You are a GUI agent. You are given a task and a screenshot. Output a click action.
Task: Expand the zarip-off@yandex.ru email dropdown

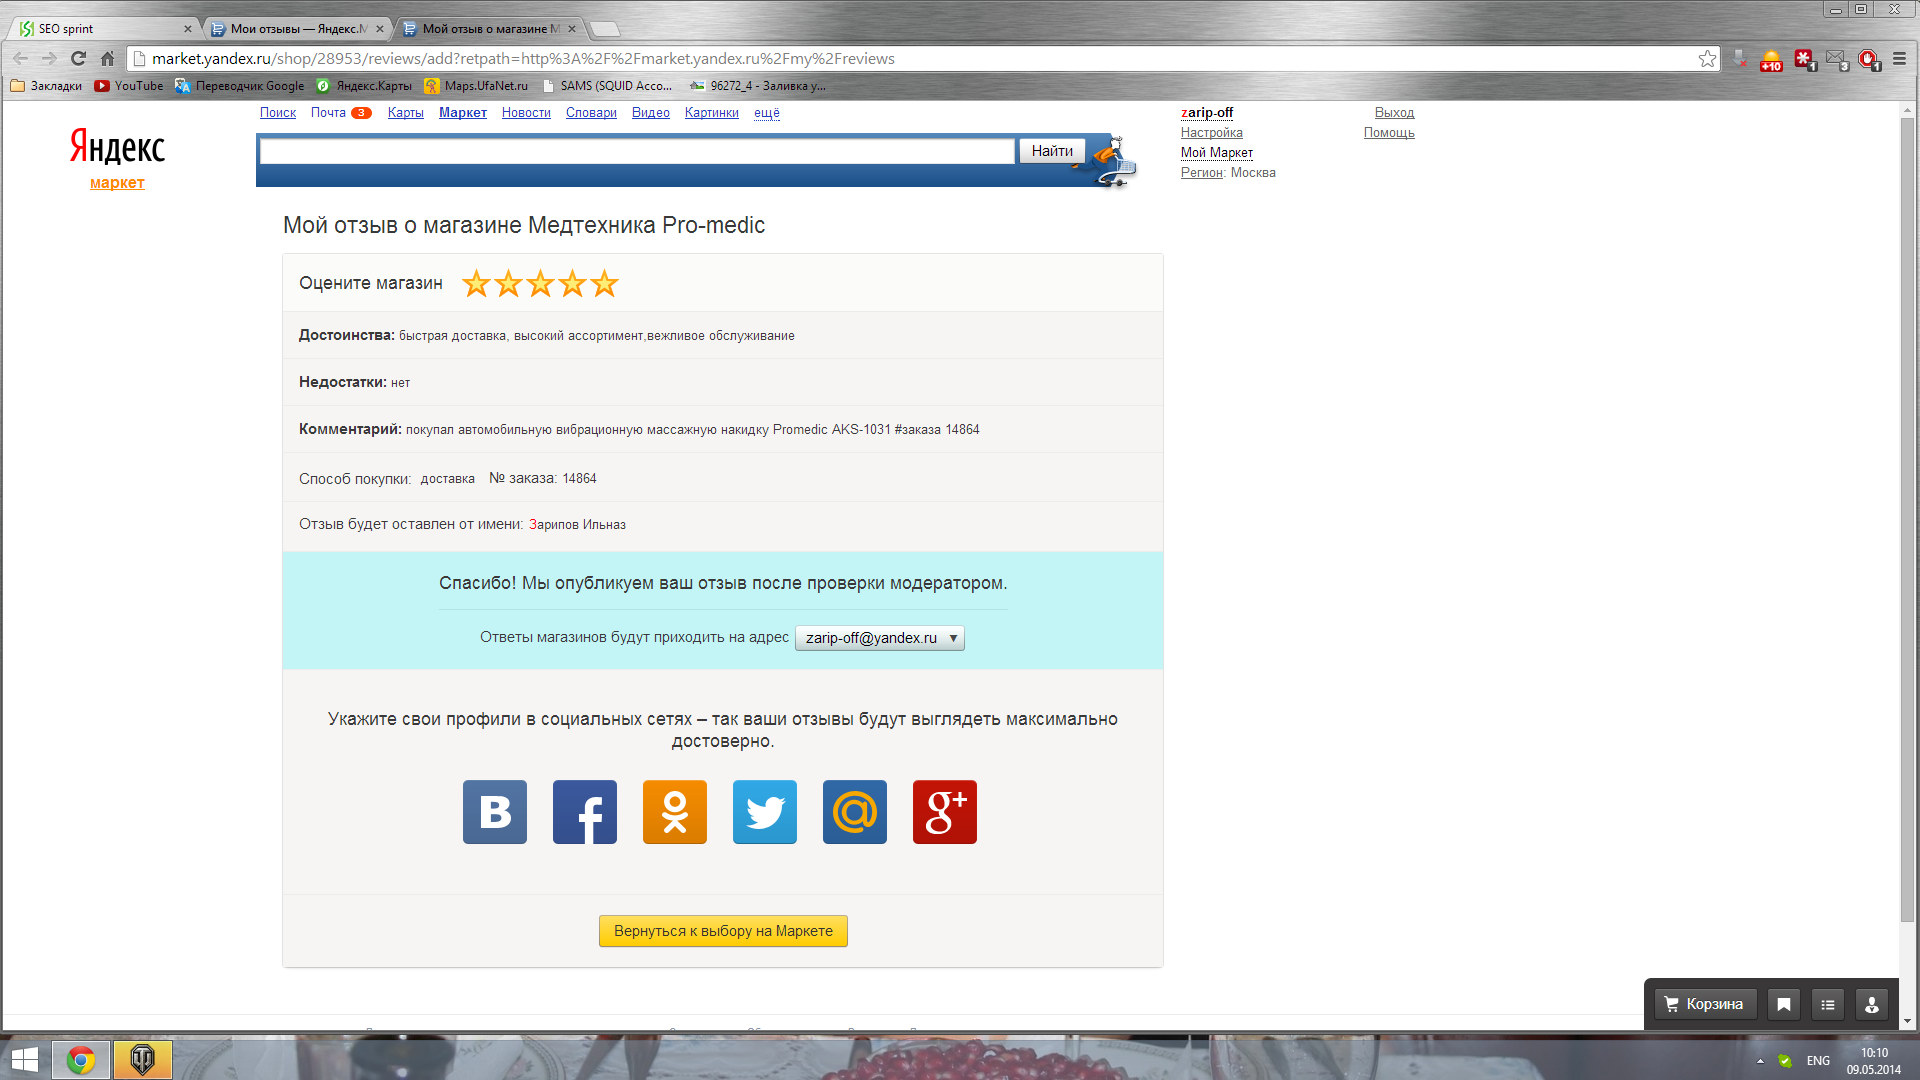[880, 638]
